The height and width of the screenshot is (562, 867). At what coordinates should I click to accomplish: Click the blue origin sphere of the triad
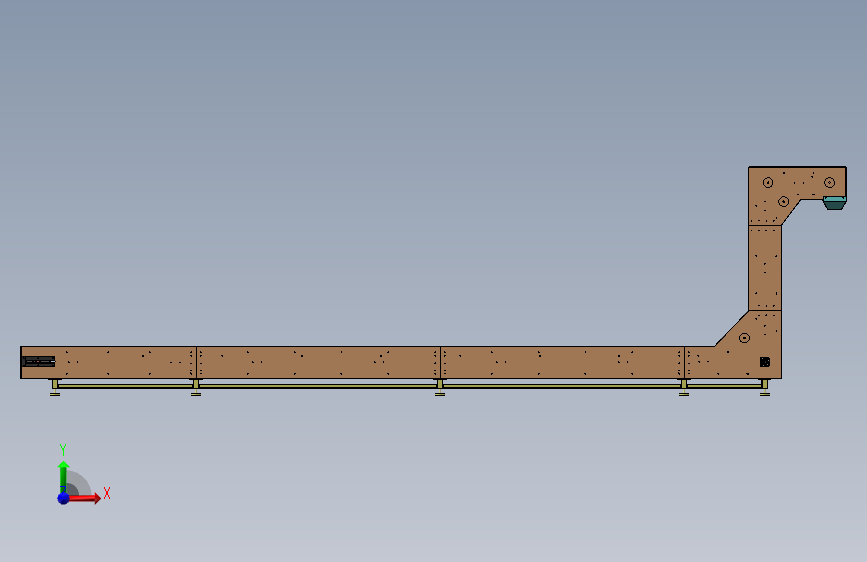tap(64, 498)
